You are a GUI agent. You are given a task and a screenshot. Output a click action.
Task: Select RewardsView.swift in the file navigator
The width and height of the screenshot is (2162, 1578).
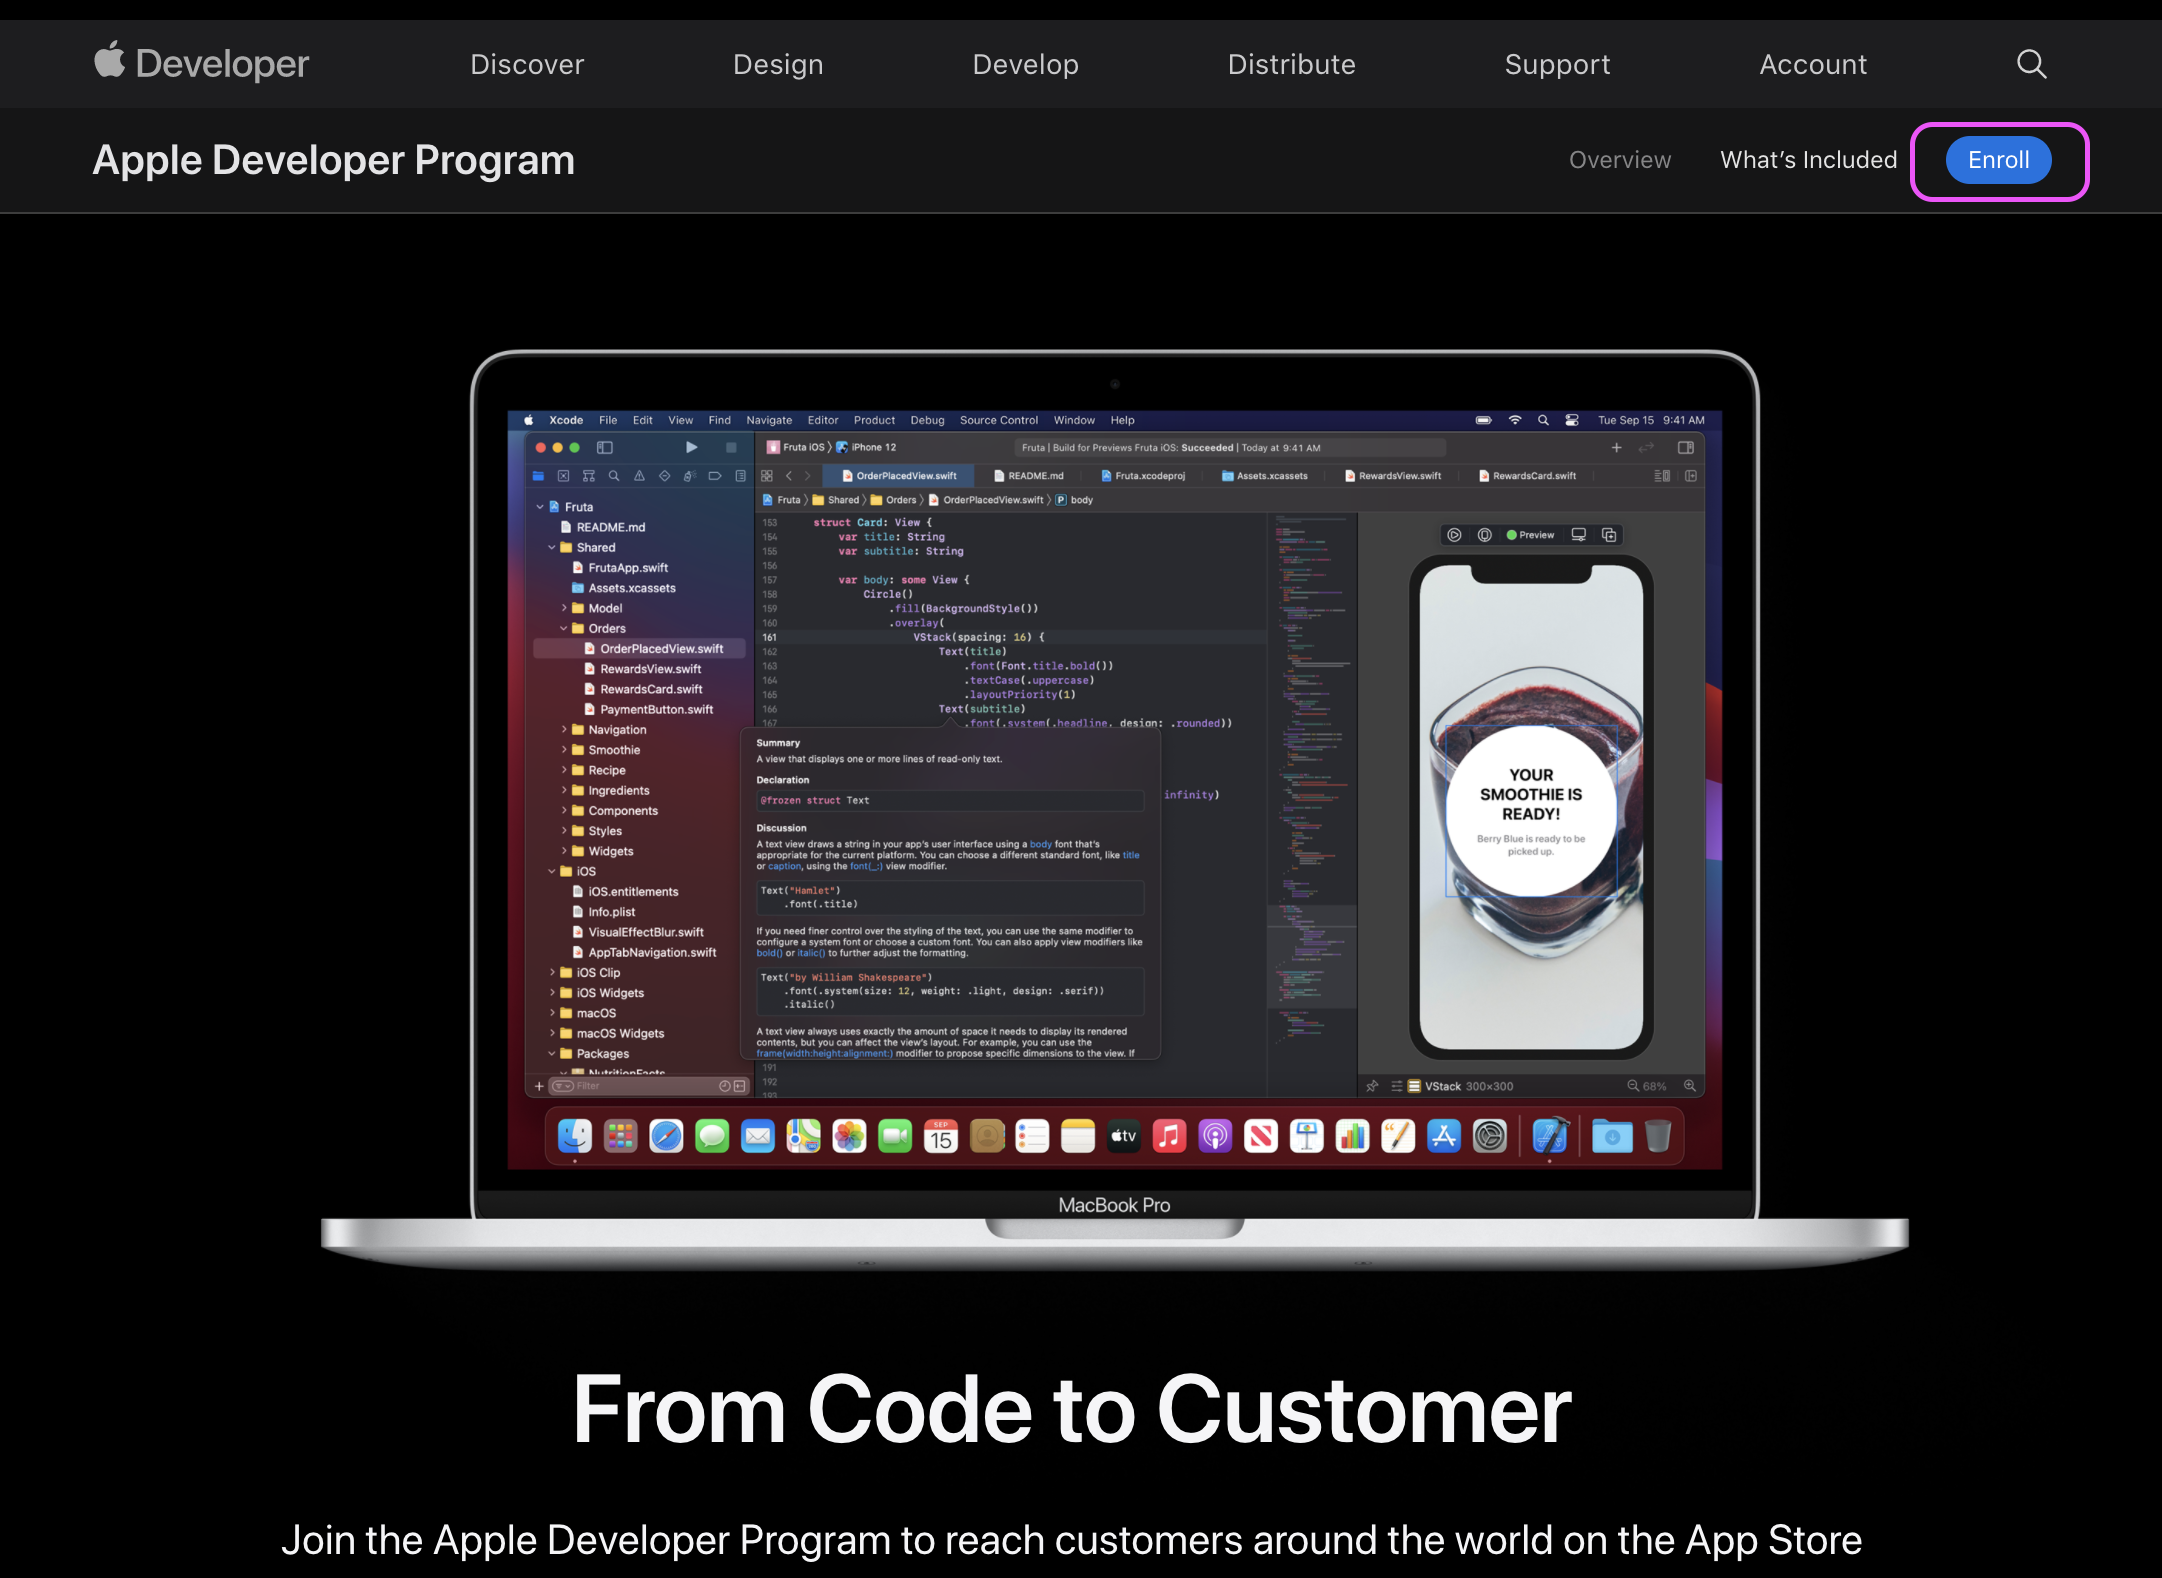tap(650, 669)
